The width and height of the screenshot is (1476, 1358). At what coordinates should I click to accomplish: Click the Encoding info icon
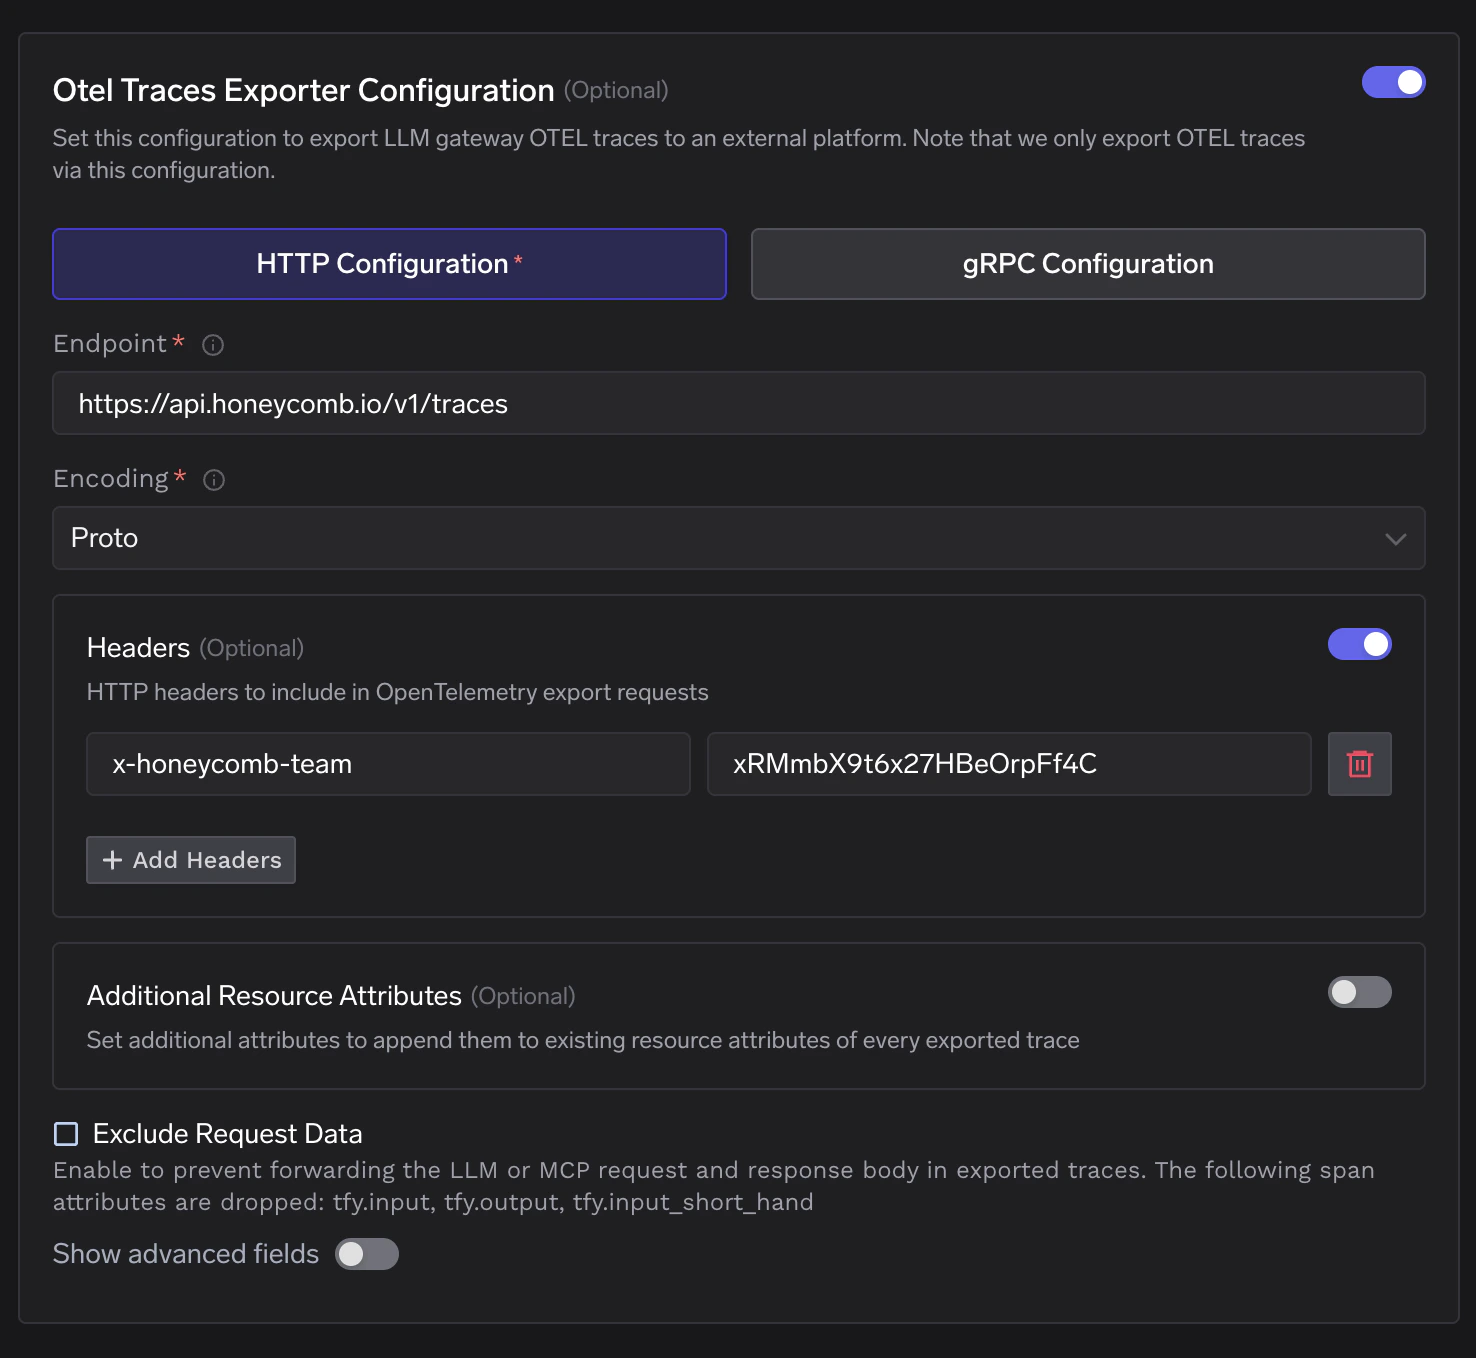pos(214,480)
